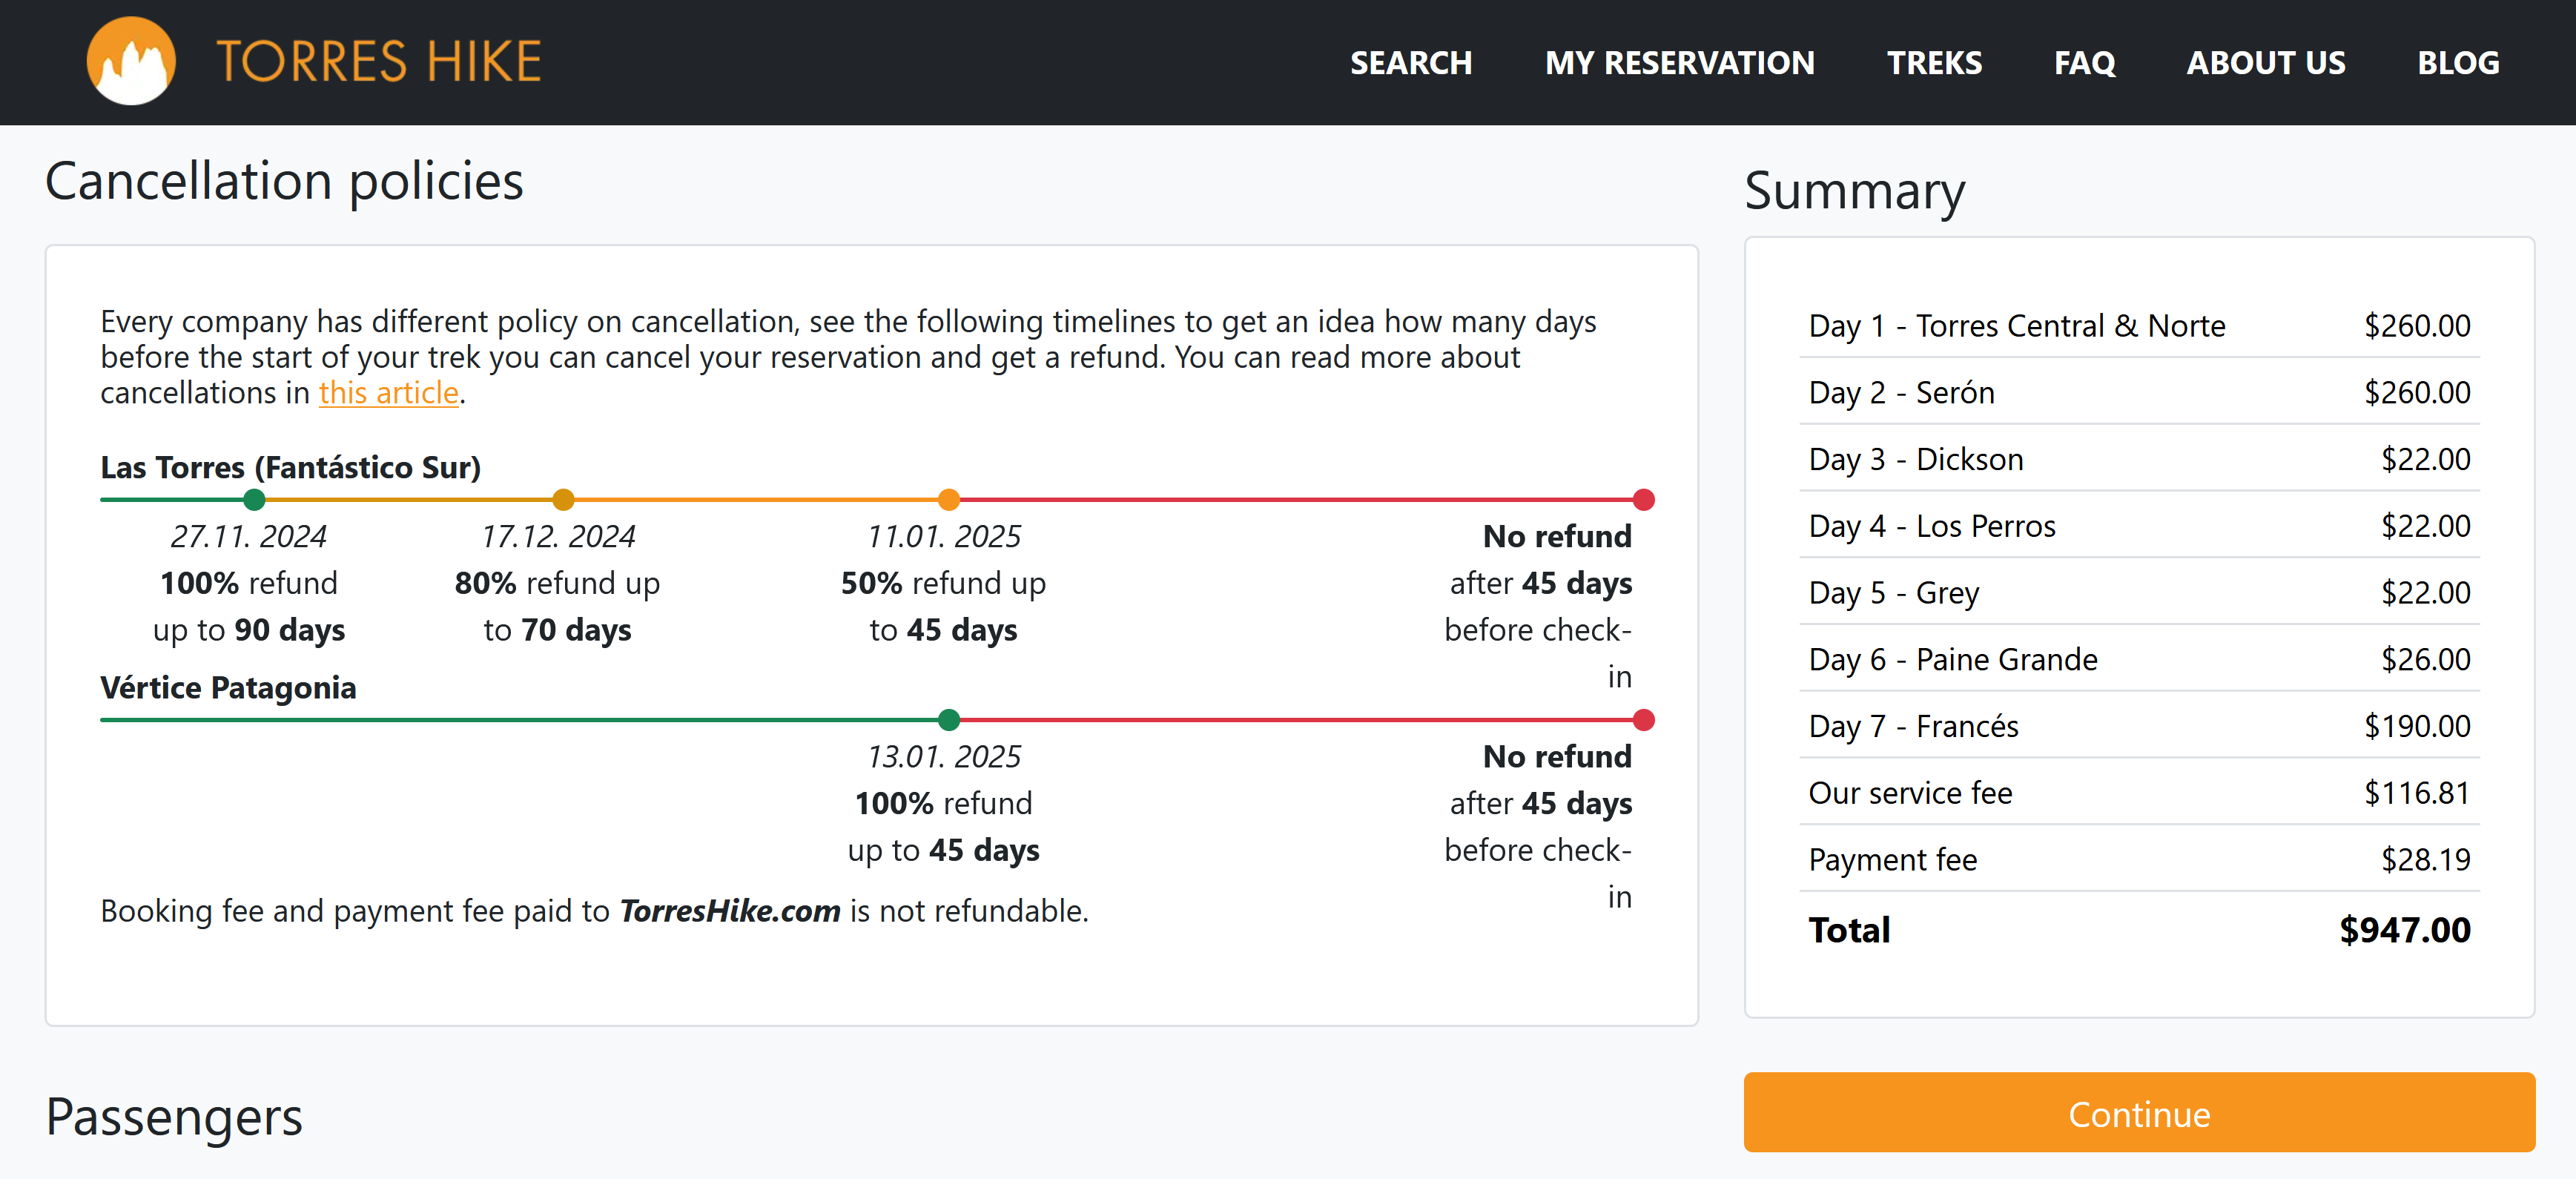Open the BLOG navigation link
2576x1179 pixels.
(x=2457, y=63)
